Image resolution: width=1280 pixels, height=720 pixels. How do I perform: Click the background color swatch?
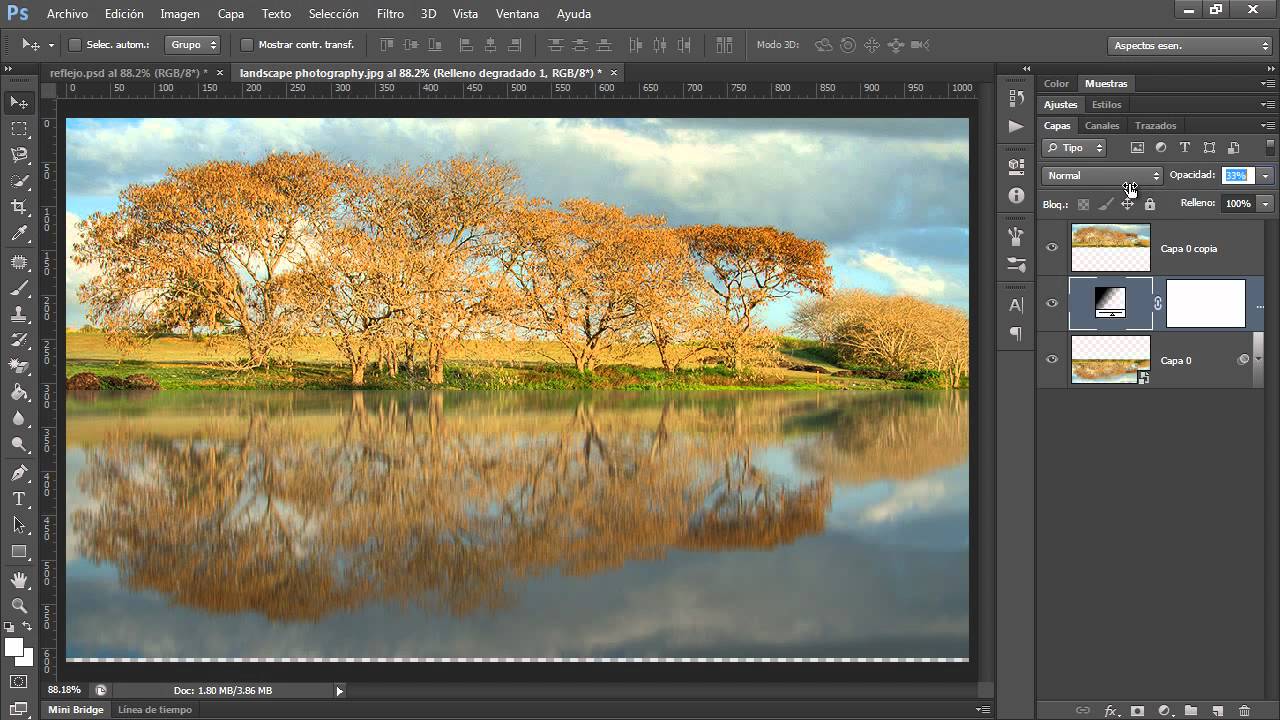[25, 658]
